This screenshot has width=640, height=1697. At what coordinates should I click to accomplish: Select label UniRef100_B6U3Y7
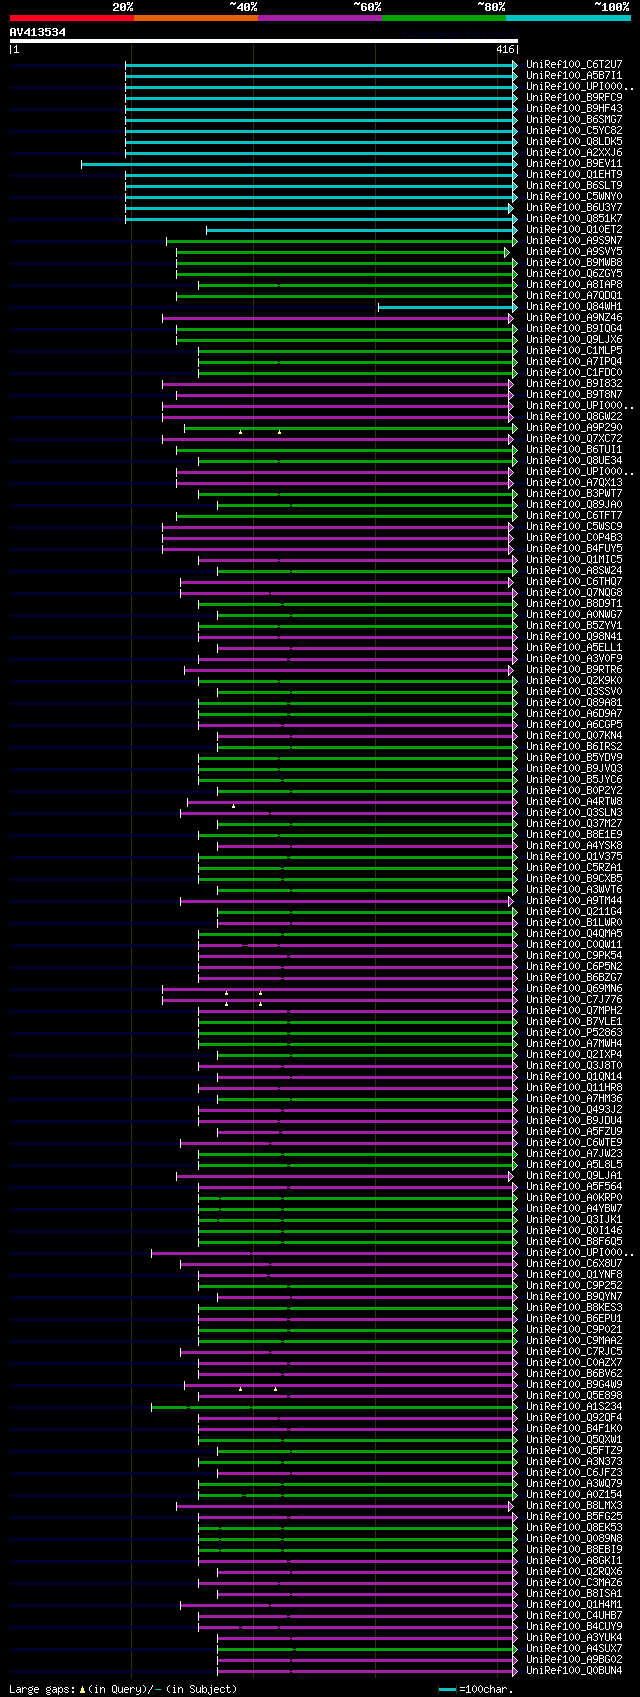point(574,207)
